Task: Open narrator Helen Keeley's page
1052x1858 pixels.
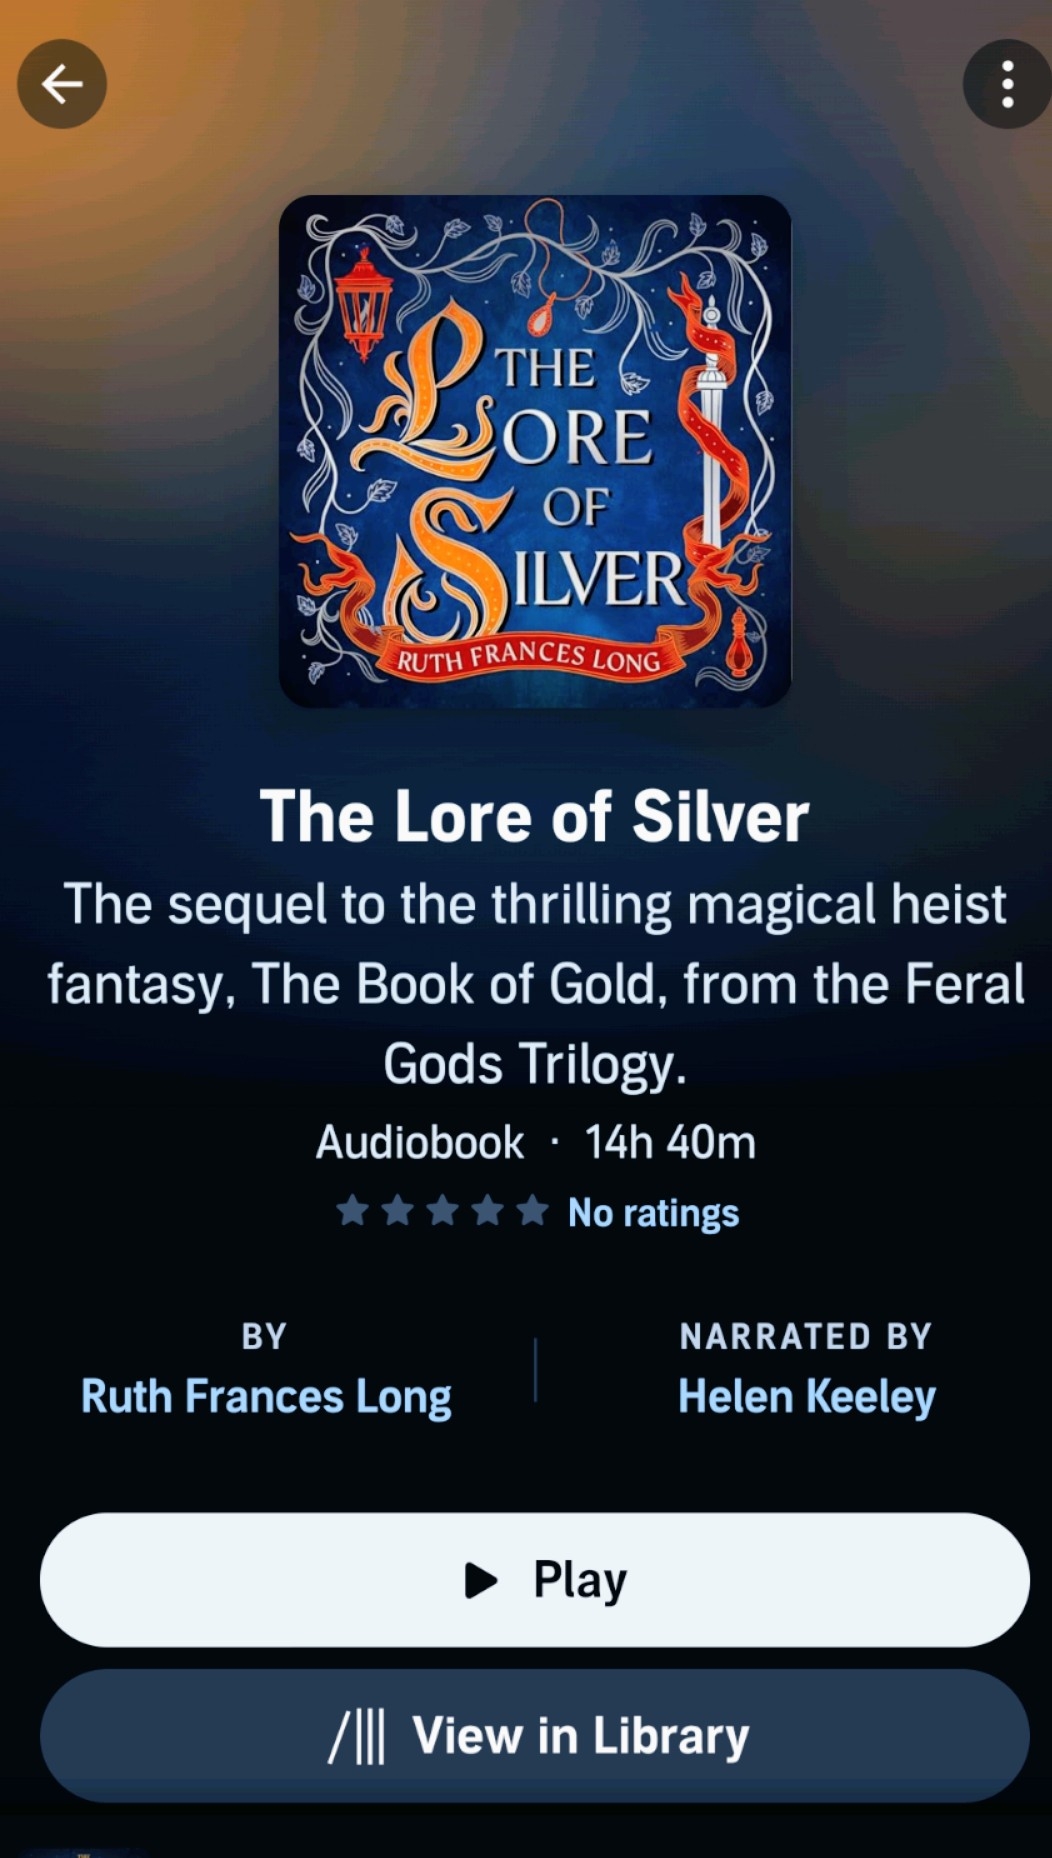Action: (807, 1397)
